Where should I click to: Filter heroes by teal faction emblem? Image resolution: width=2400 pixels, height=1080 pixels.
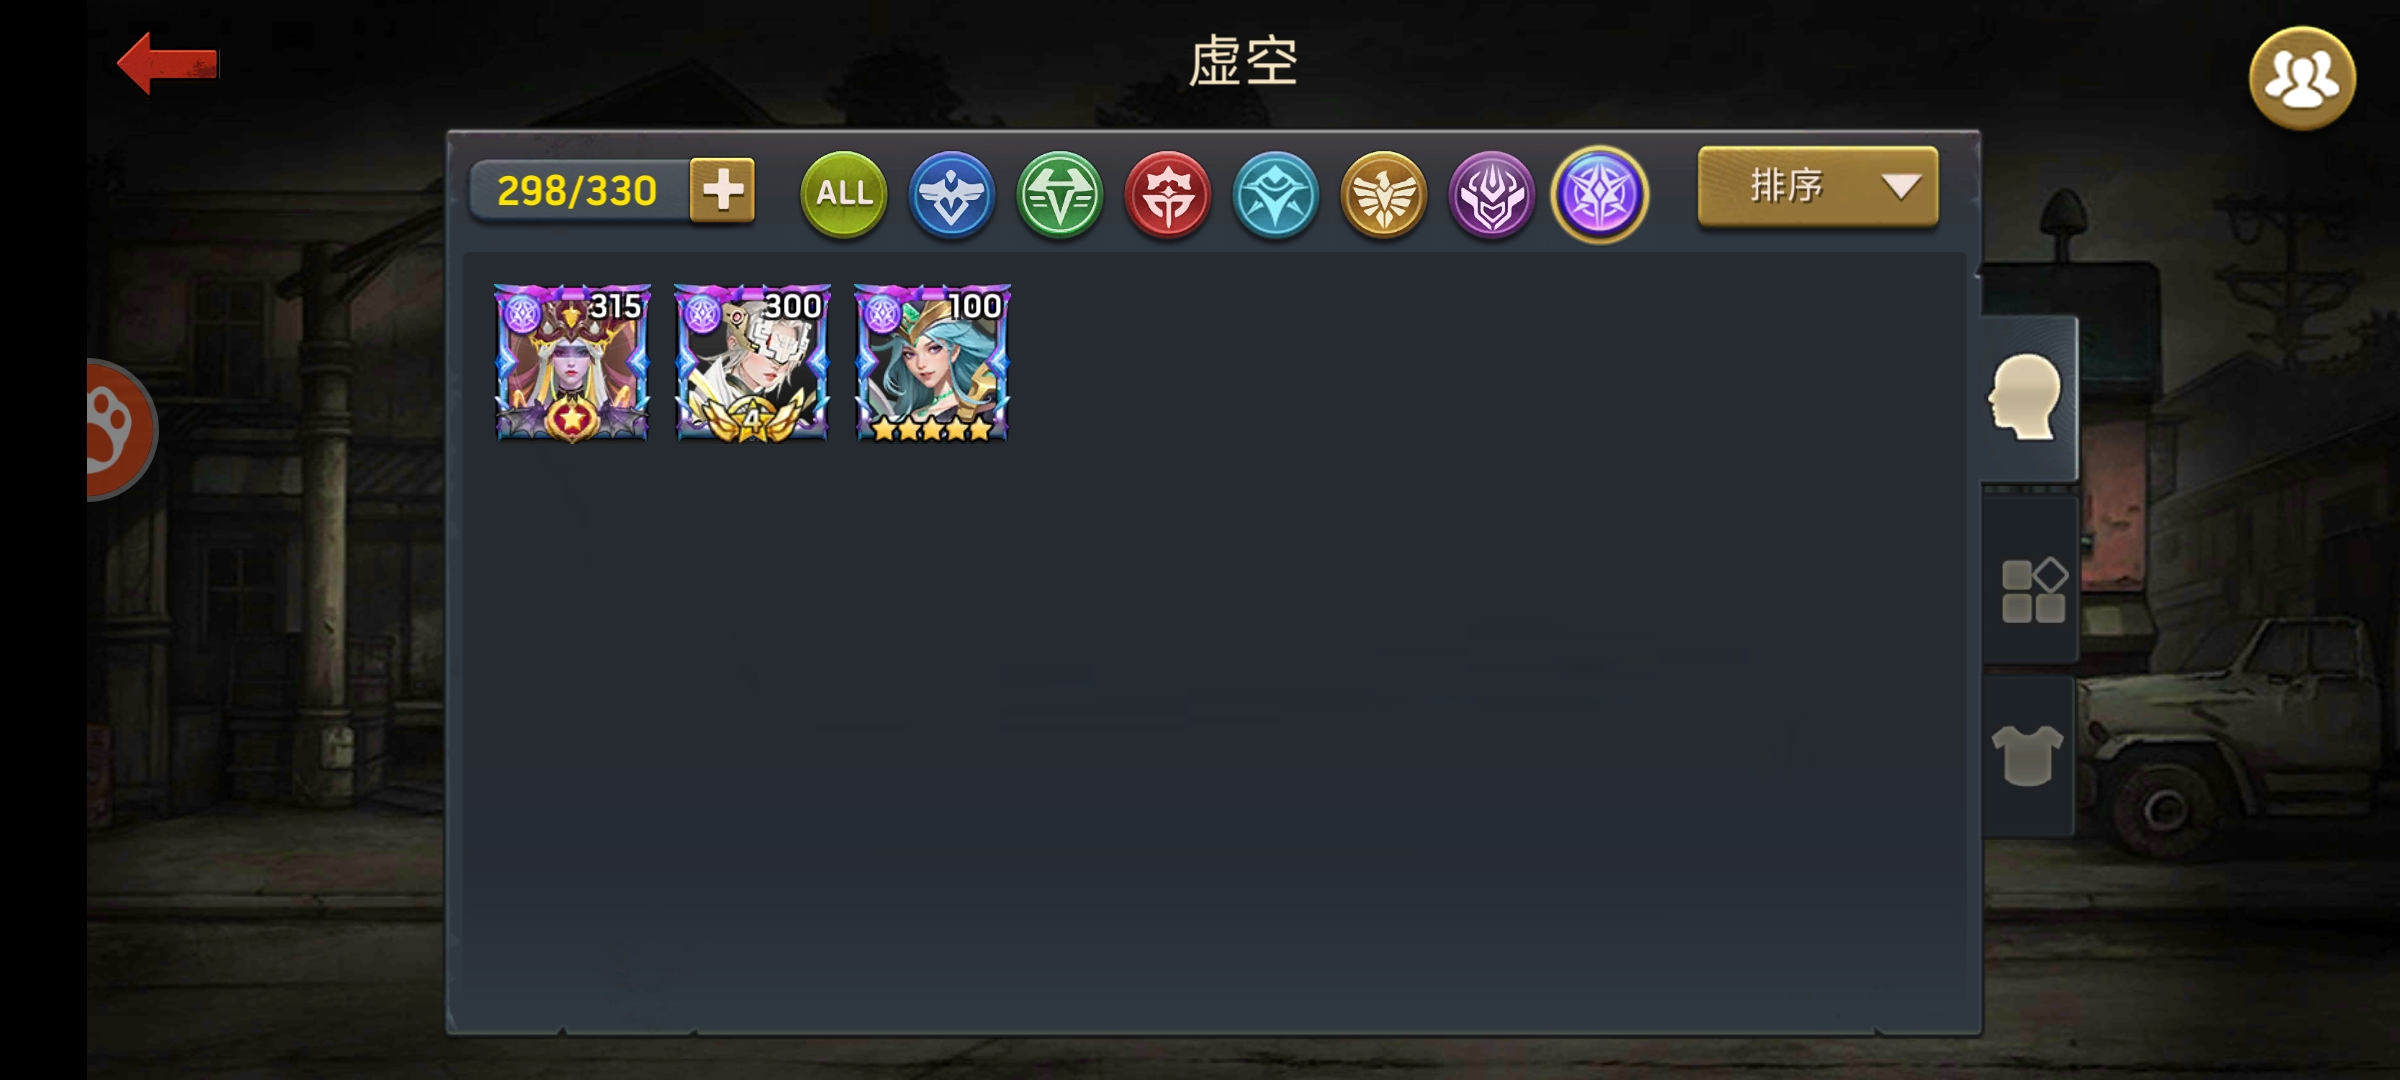(1275, 194)
